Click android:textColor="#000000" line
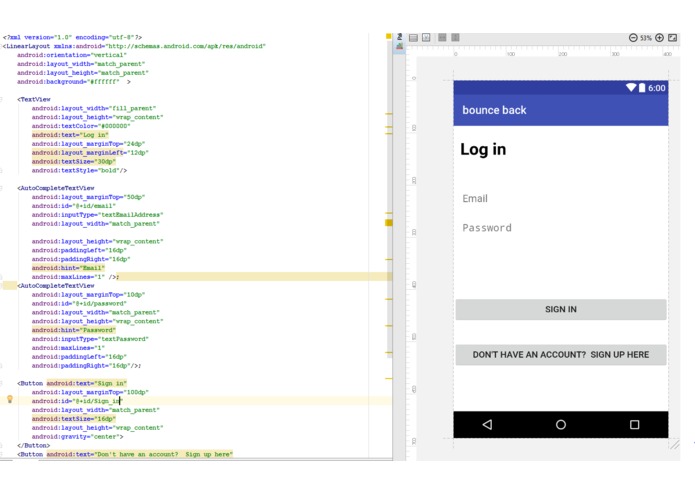 [81, 126]
